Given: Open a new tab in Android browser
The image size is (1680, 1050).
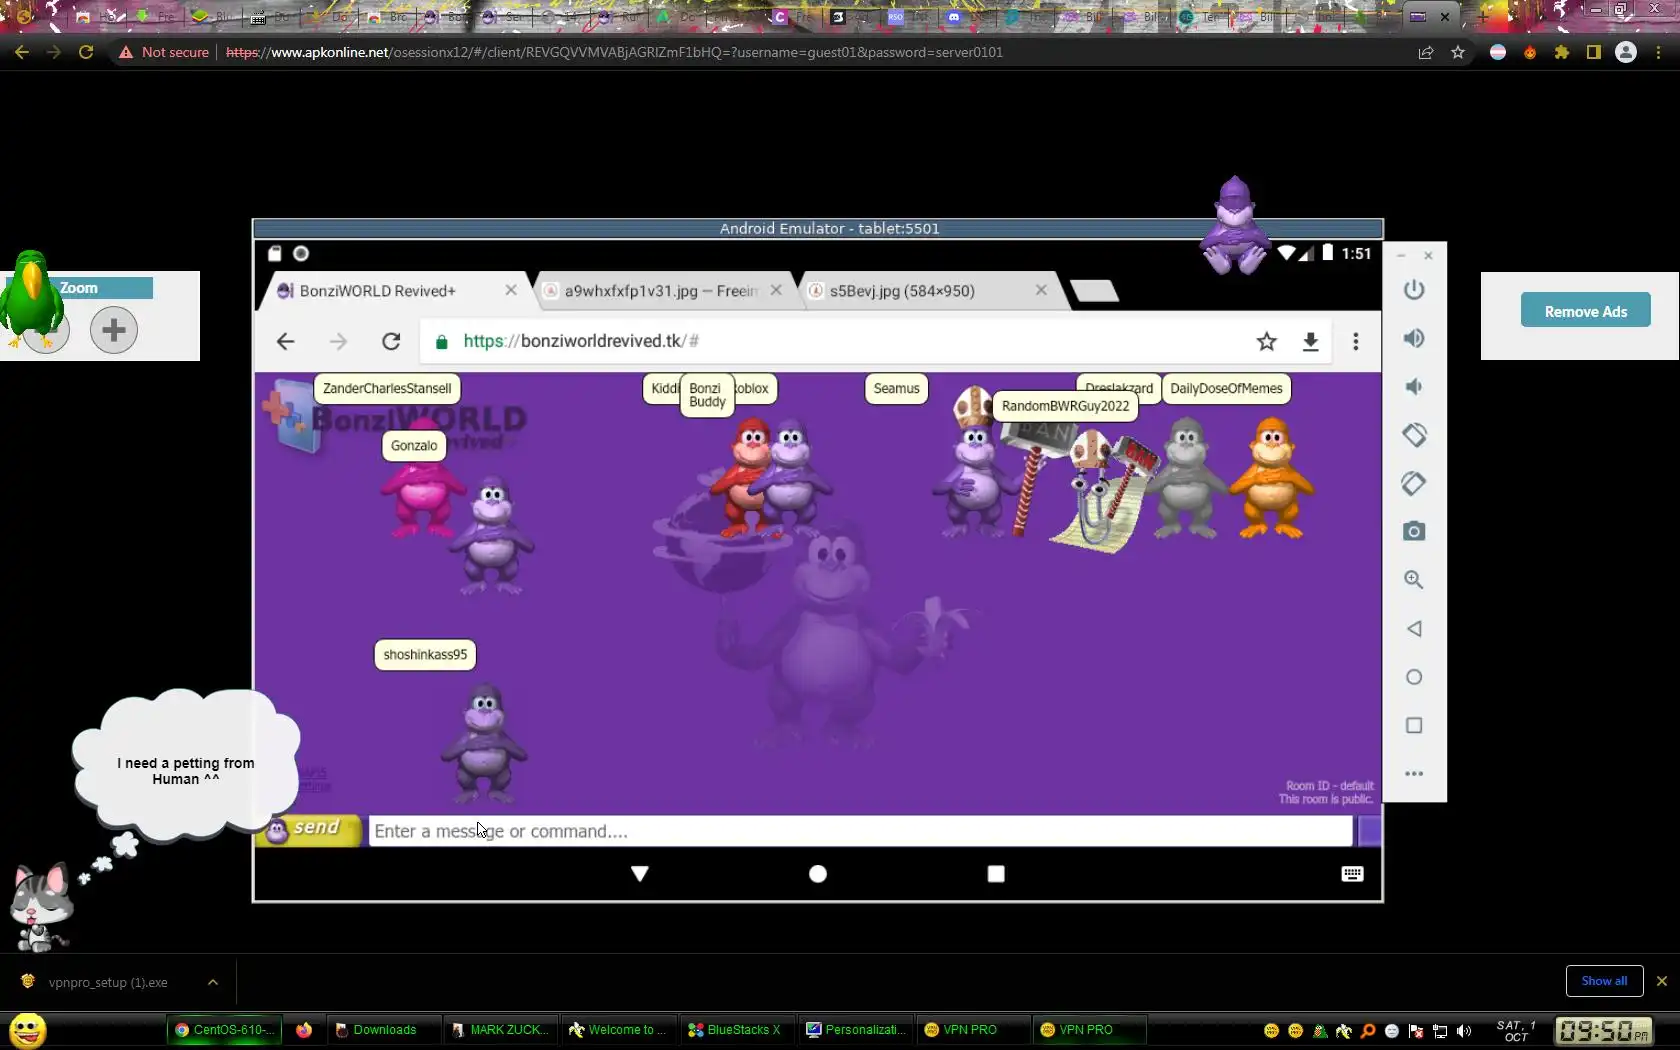Looking at the screenshot, I should (1094, 291).
